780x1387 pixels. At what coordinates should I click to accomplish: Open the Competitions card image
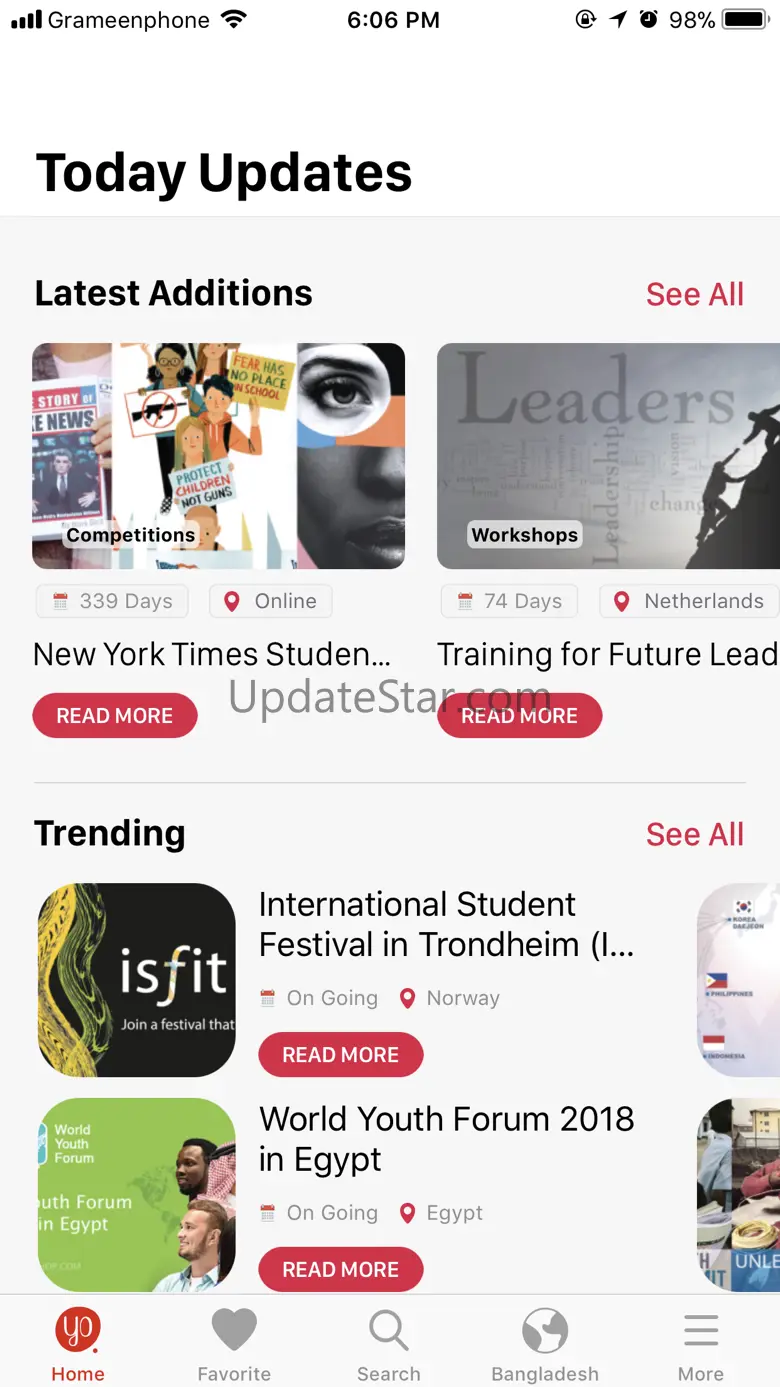219,456
